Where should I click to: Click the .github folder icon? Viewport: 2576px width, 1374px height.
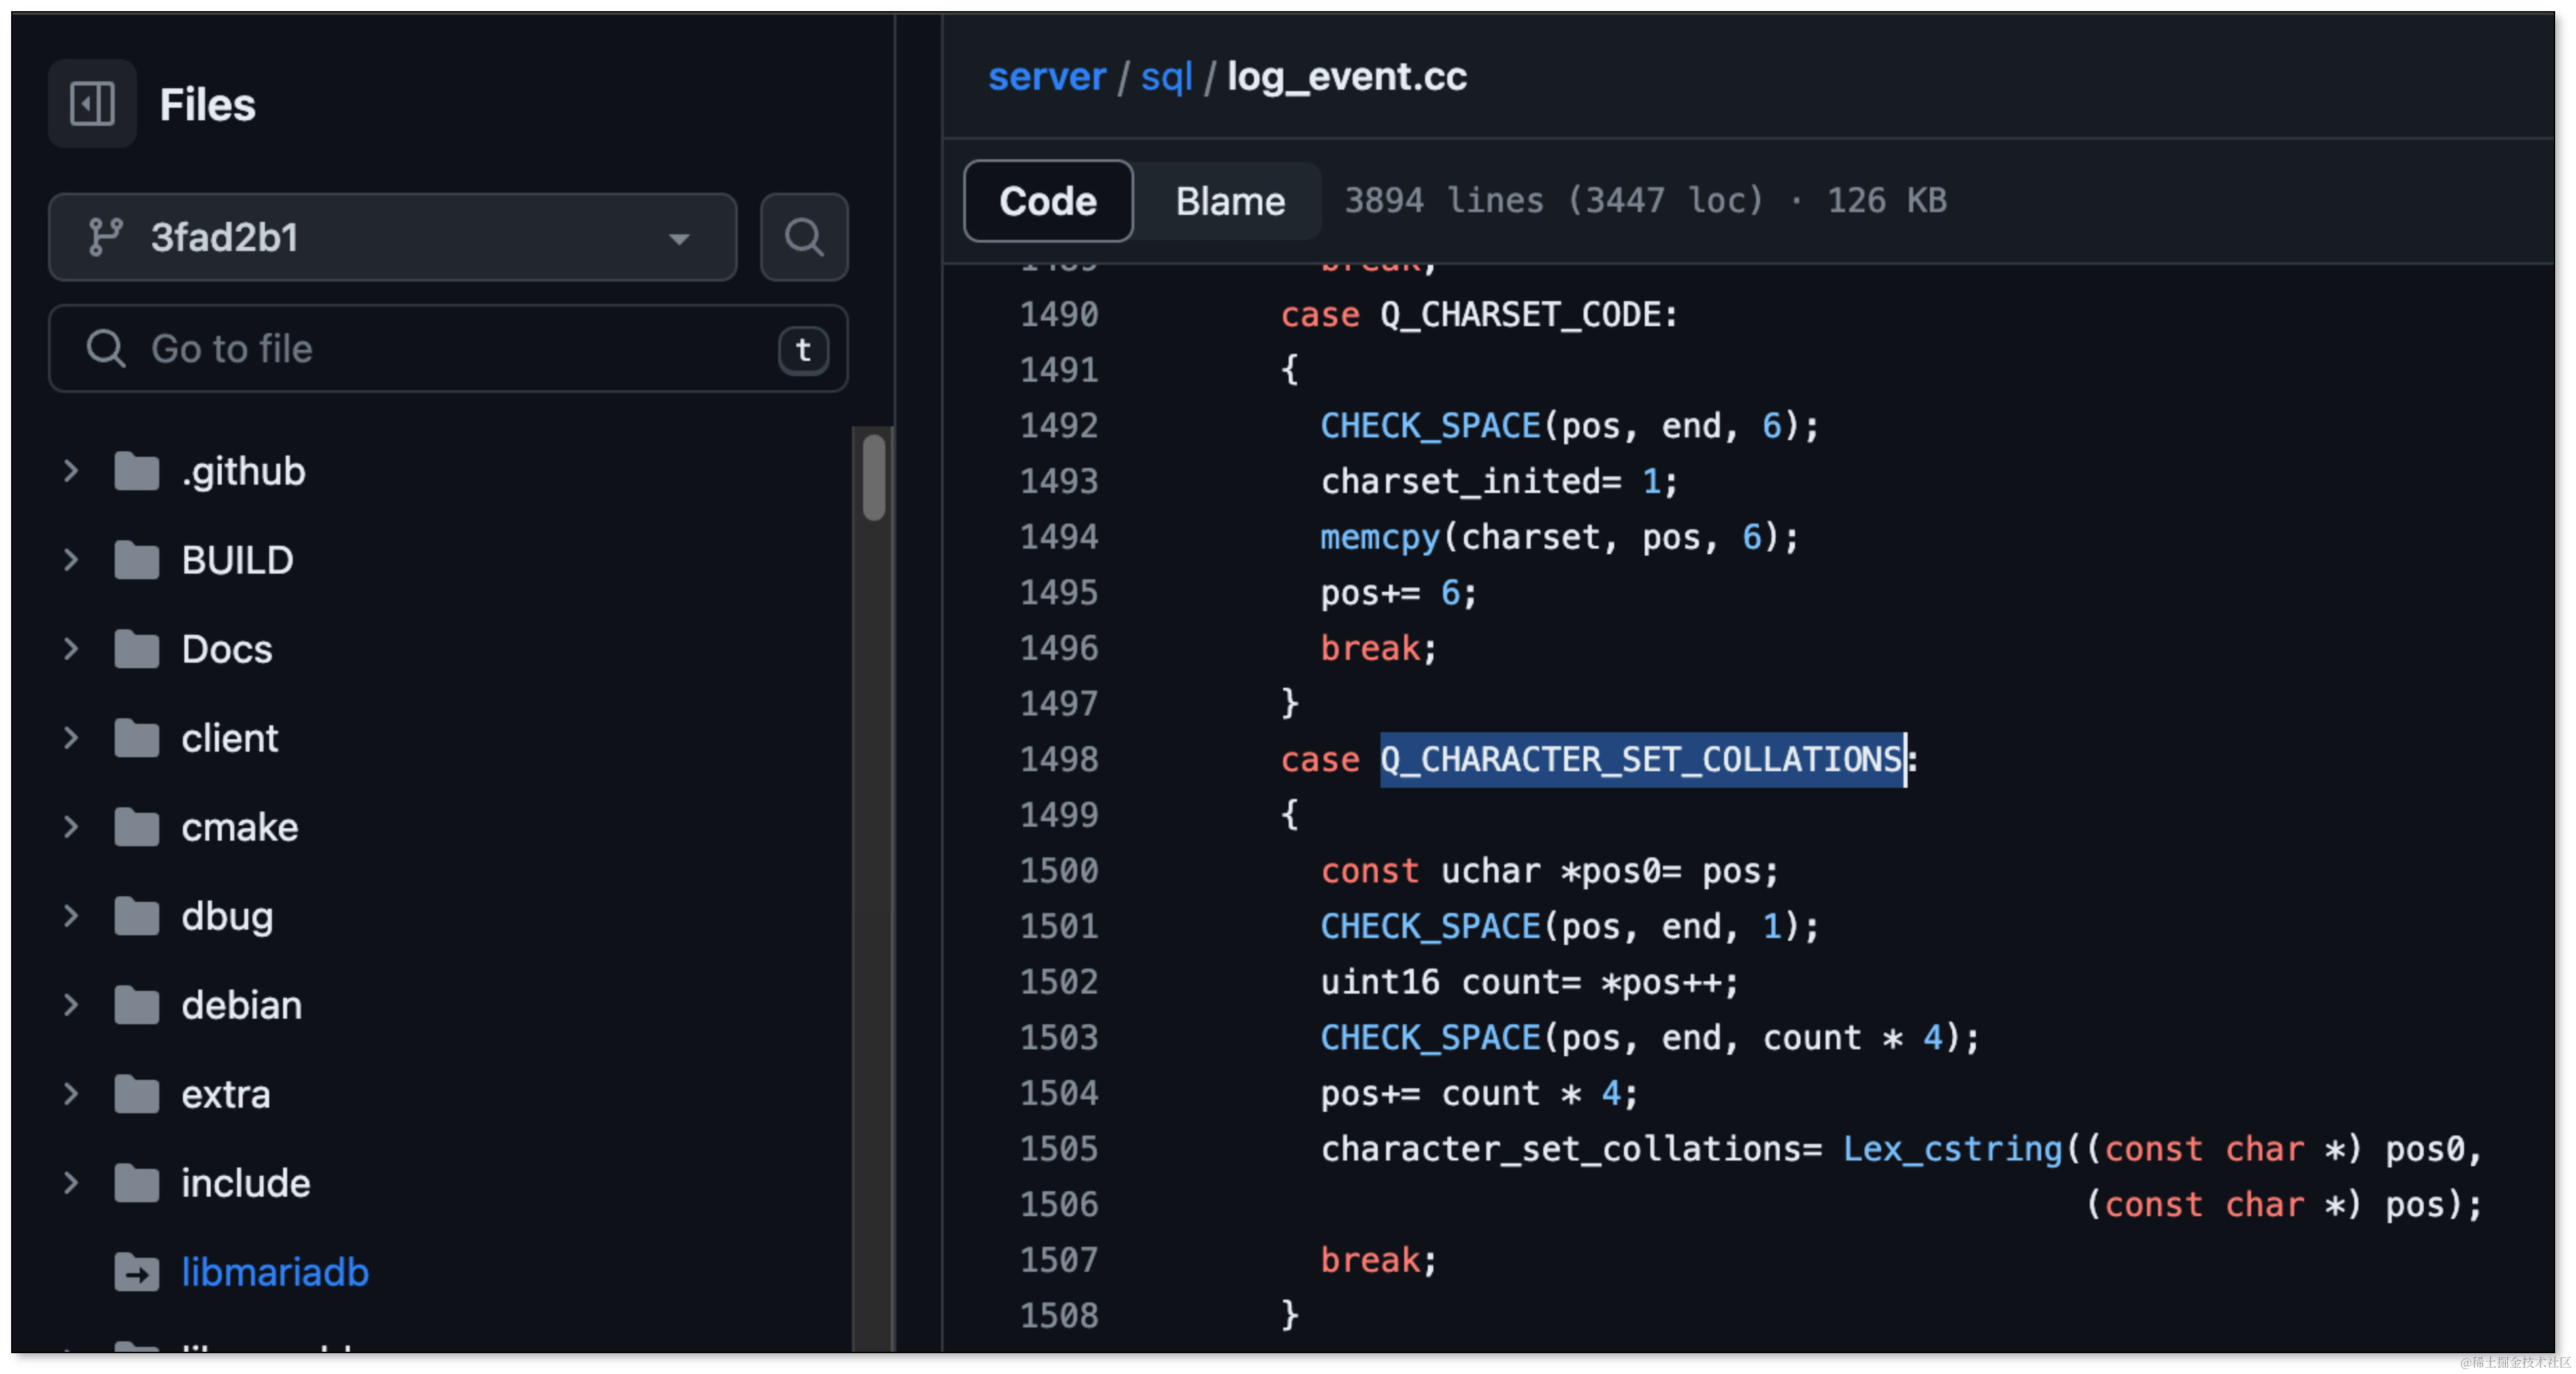pyautogui.click(x=136, y=471)
